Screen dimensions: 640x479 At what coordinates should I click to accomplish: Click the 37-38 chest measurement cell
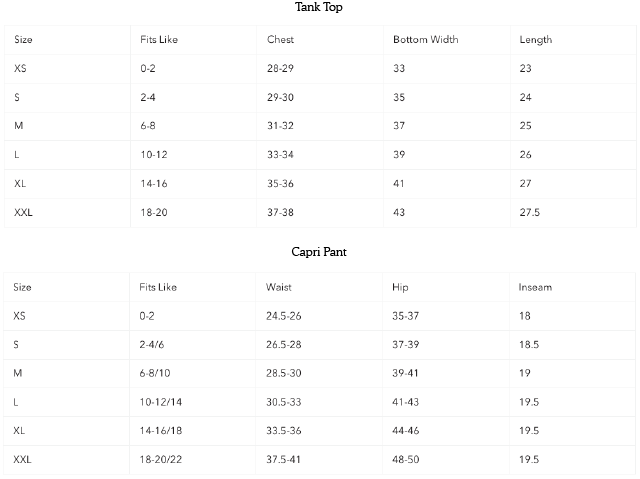coord(280,213)
